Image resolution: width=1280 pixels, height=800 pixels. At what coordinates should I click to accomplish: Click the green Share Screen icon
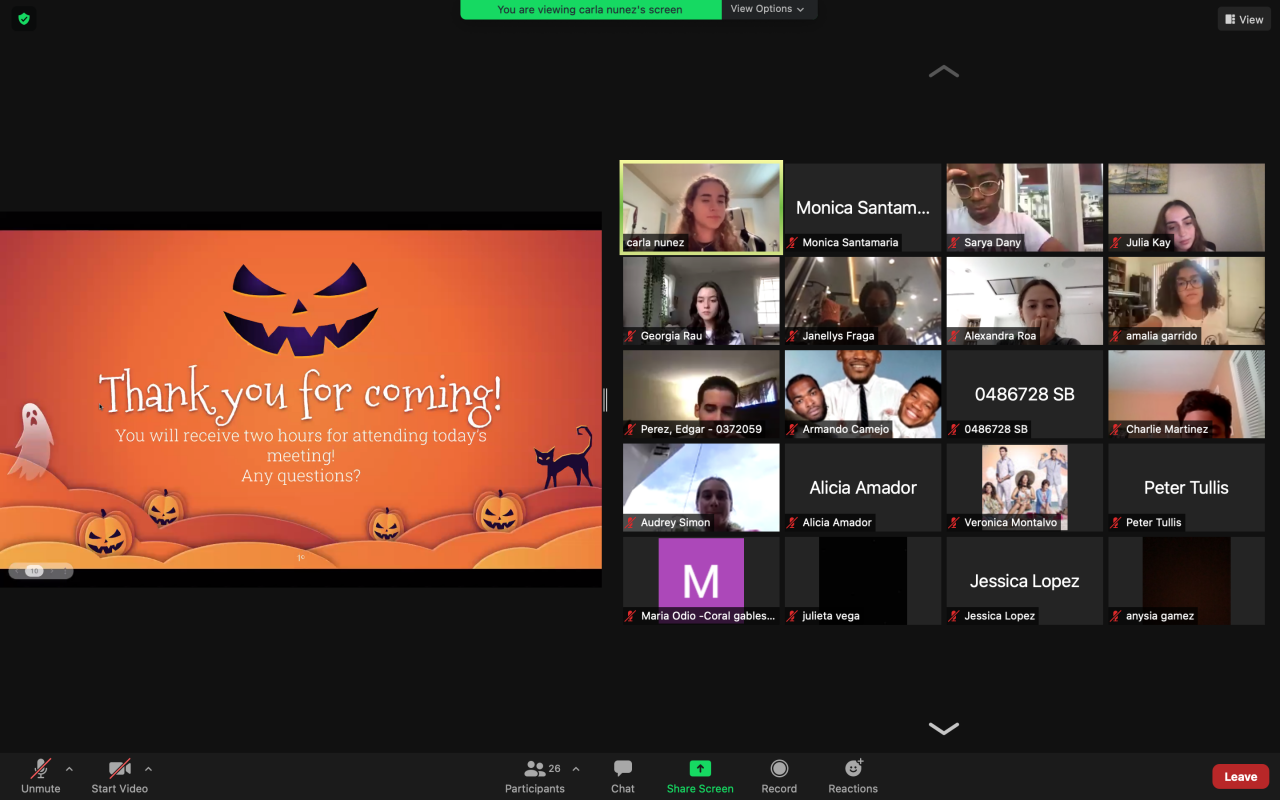[x=700, y=769]
